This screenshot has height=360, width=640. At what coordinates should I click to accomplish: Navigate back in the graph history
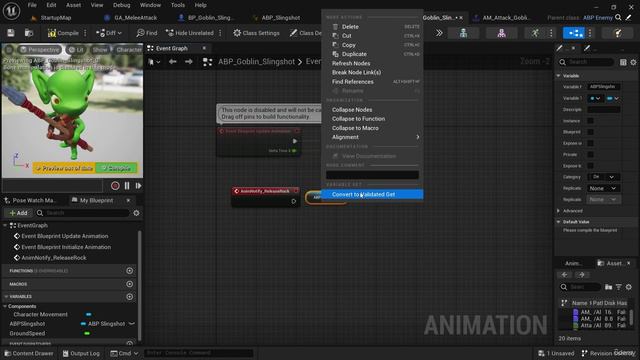tap(173, 62)
